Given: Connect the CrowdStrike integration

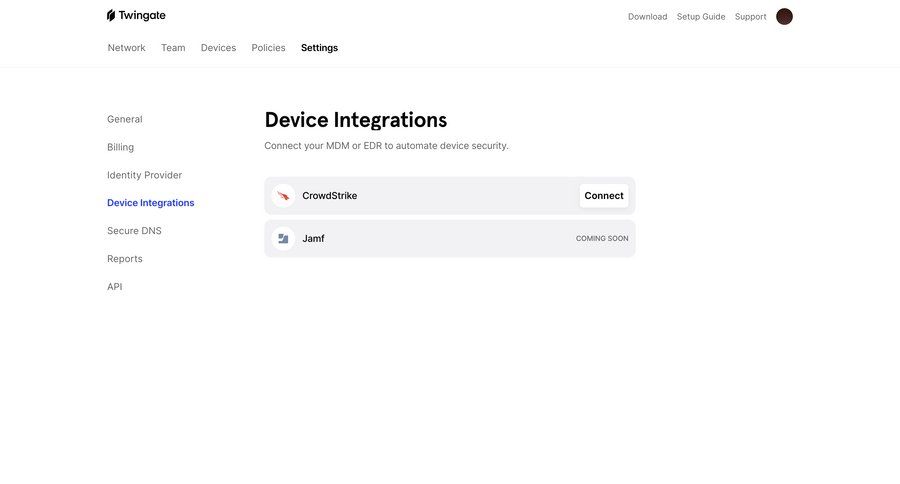Looking at the screenshot, I should coord(604,196).
